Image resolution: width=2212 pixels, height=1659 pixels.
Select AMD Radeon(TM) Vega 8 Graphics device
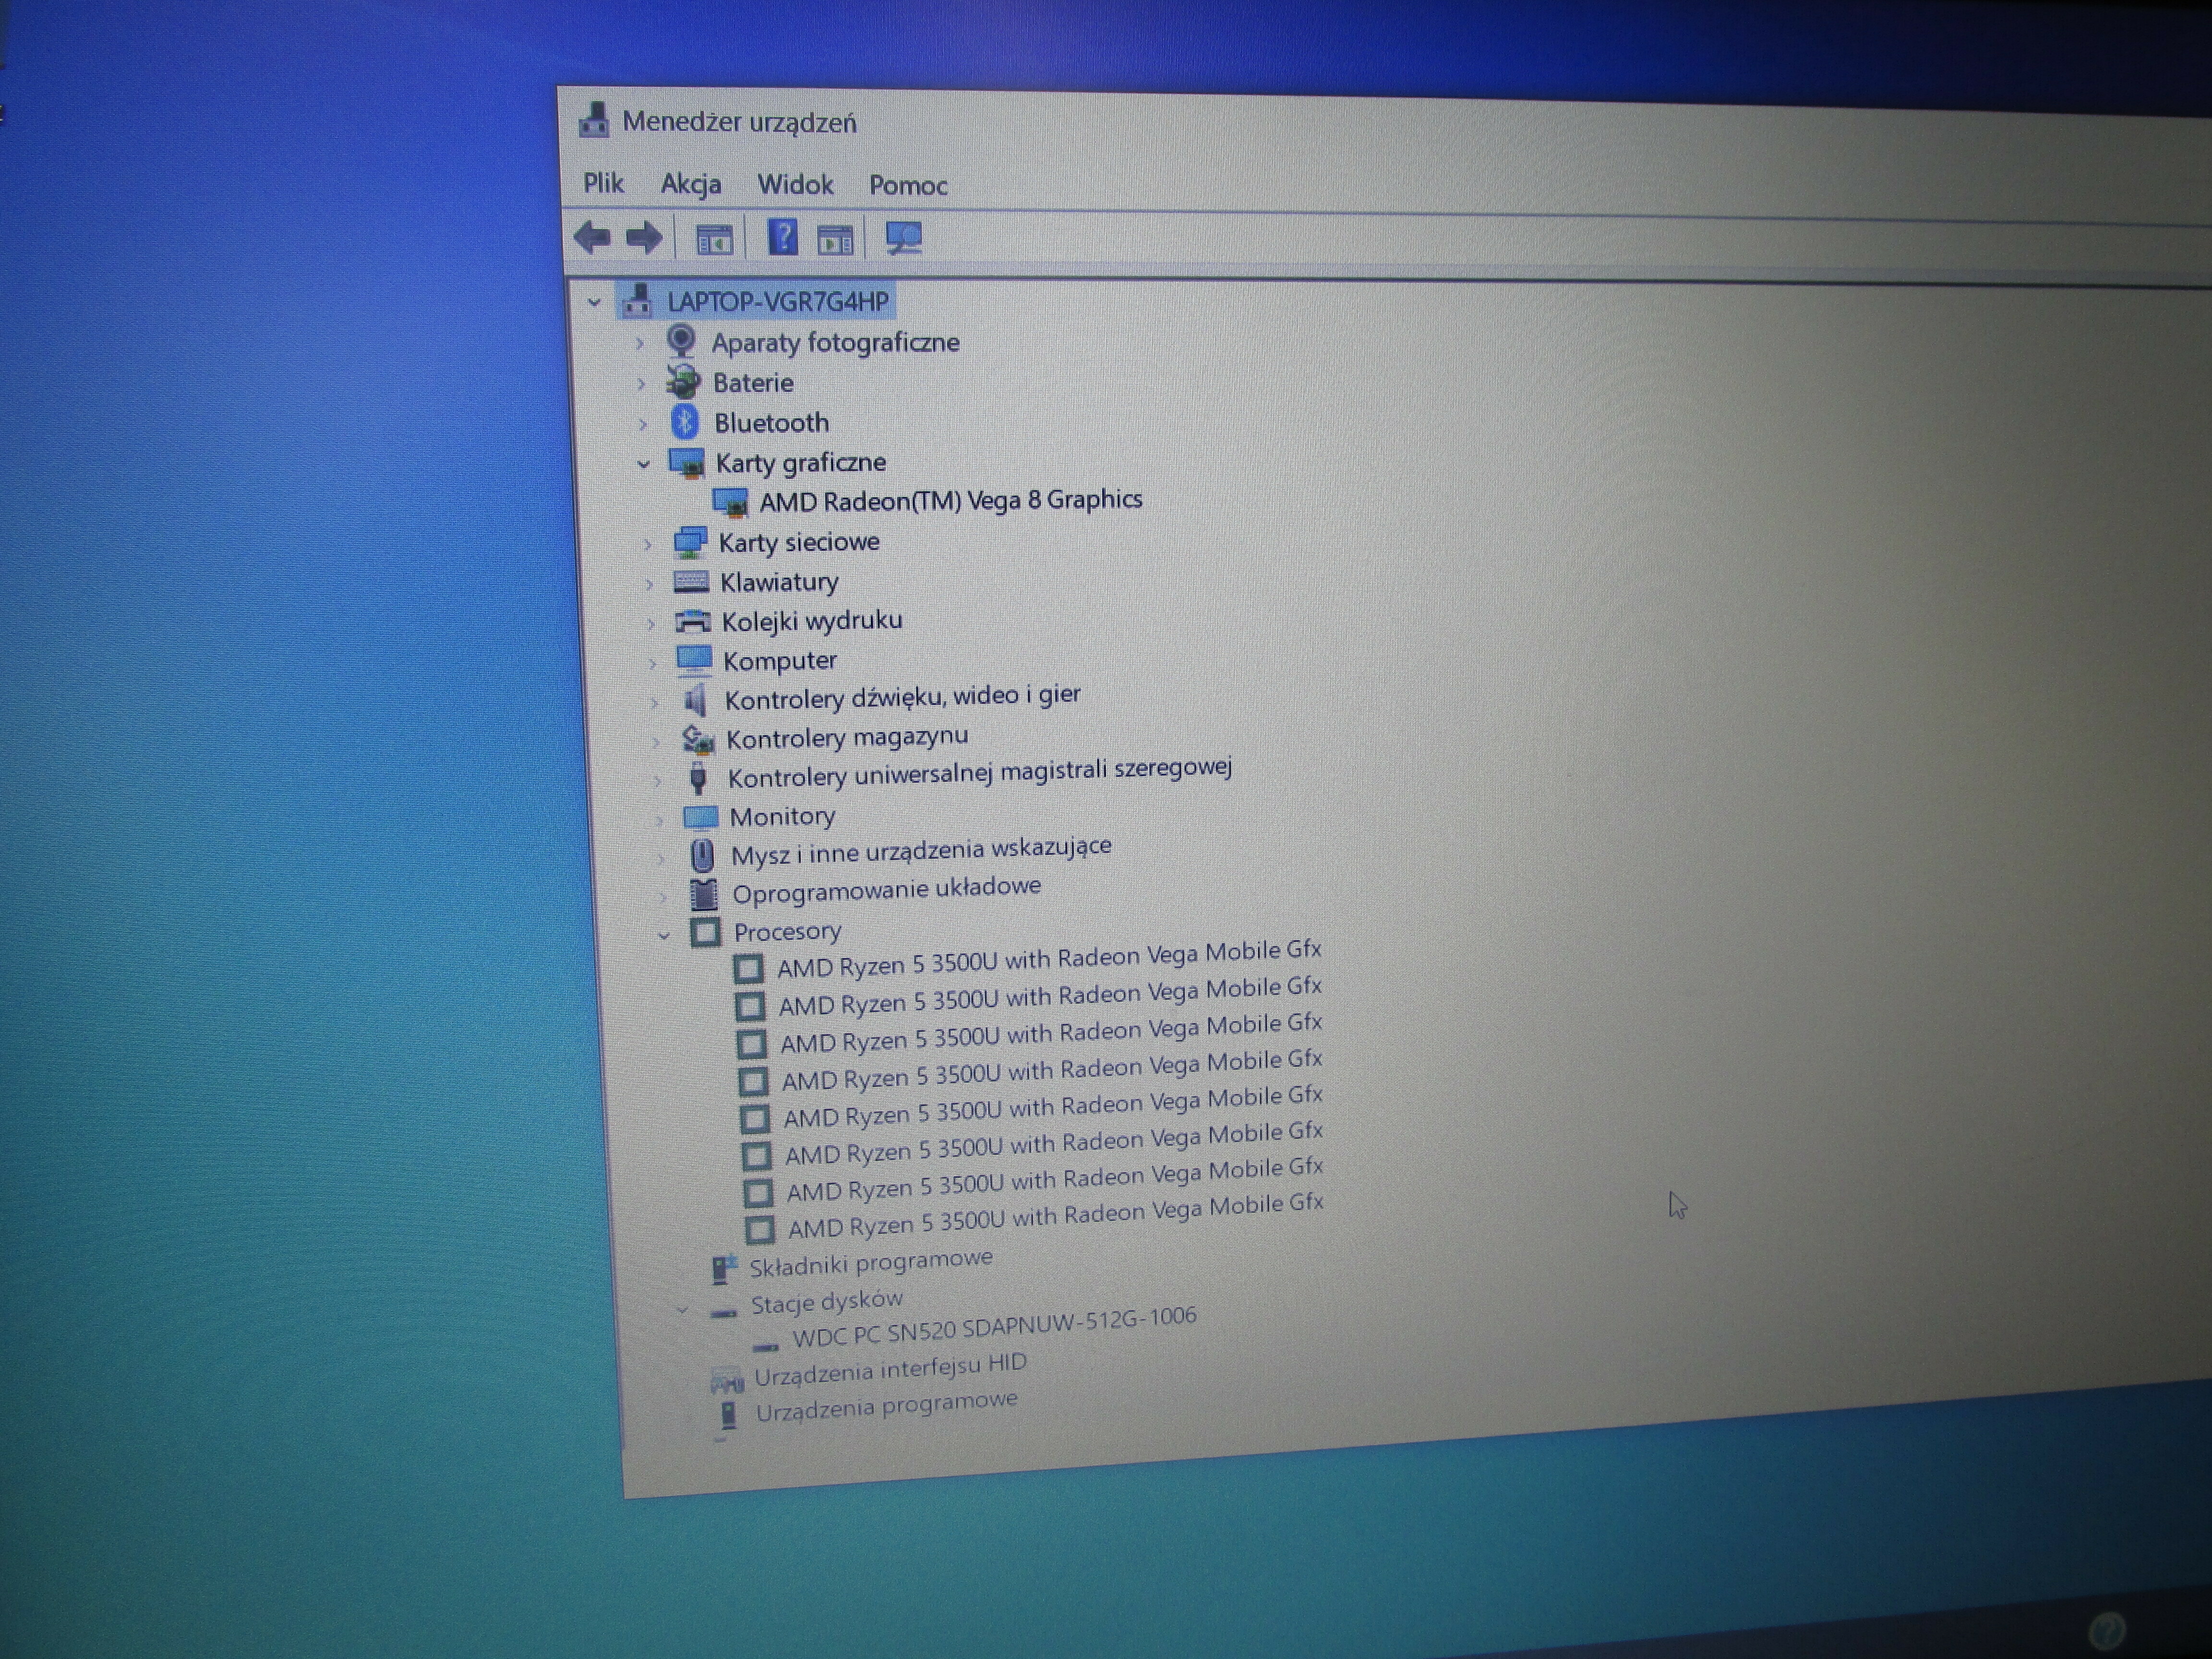pos(950,500)
